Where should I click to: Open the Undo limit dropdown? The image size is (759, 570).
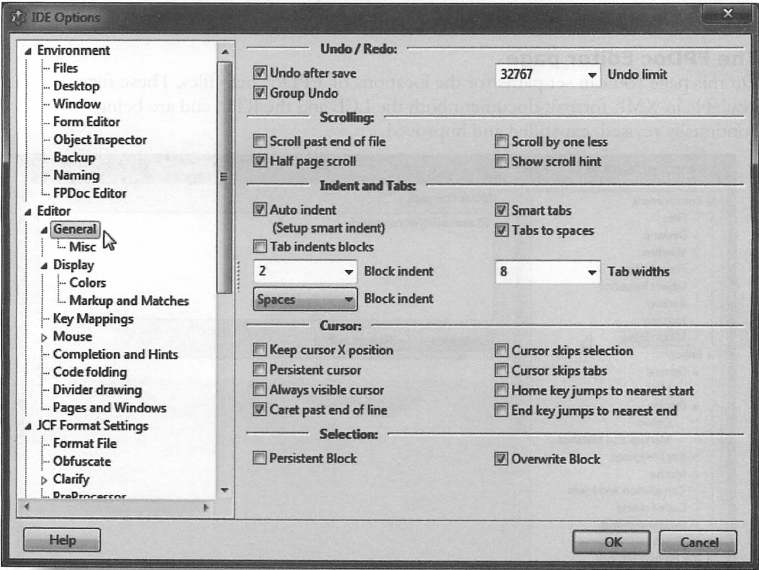coord(592,75)
